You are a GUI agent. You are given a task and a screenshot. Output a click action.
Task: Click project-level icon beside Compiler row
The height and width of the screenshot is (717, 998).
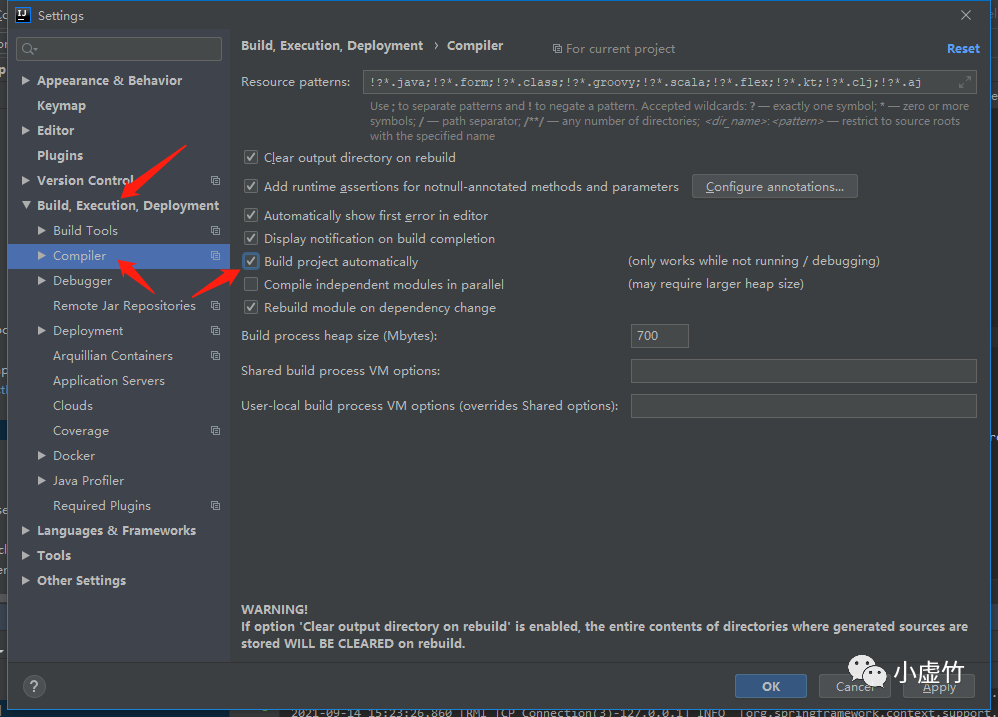[x=216, y=256]
